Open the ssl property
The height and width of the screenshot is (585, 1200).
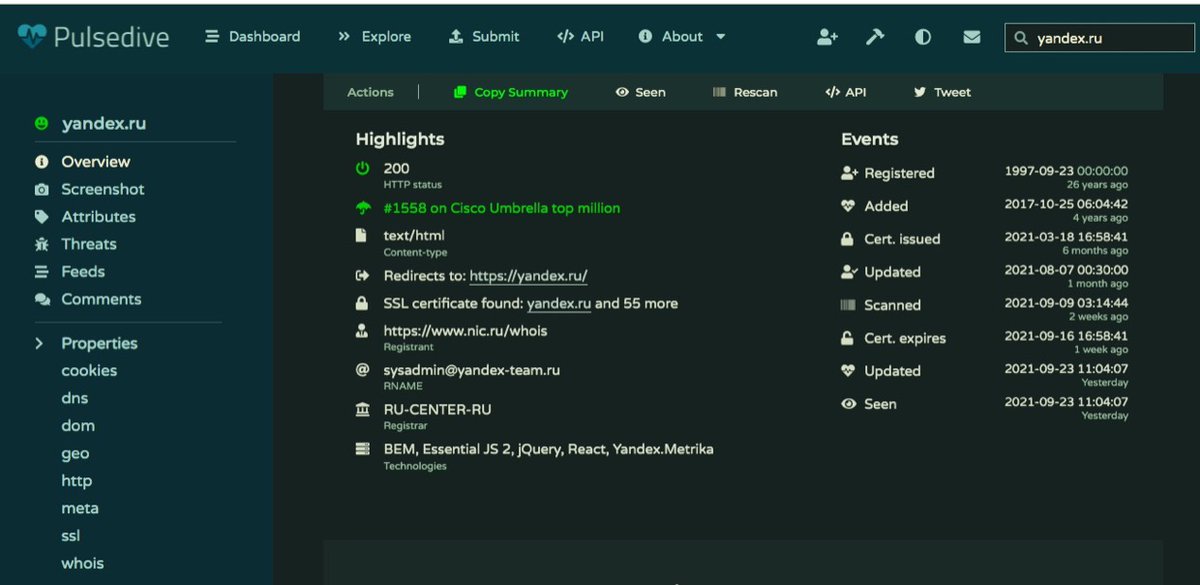(71, 536)
